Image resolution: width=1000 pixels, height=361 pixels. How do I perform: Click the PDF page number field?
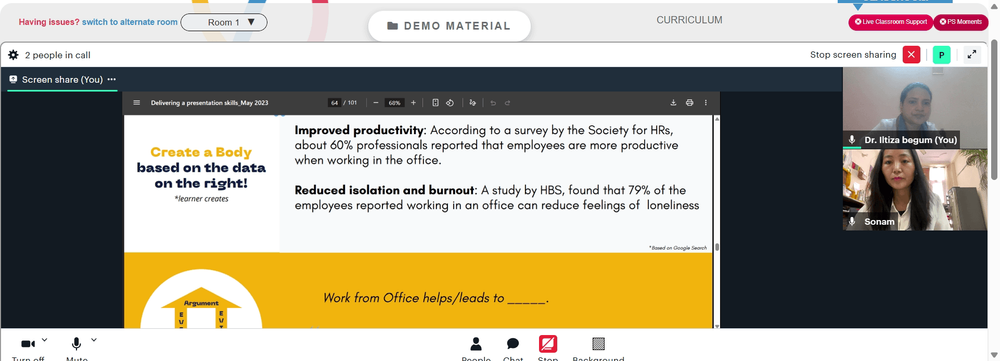pyautogui.click(x=334, y=103)
